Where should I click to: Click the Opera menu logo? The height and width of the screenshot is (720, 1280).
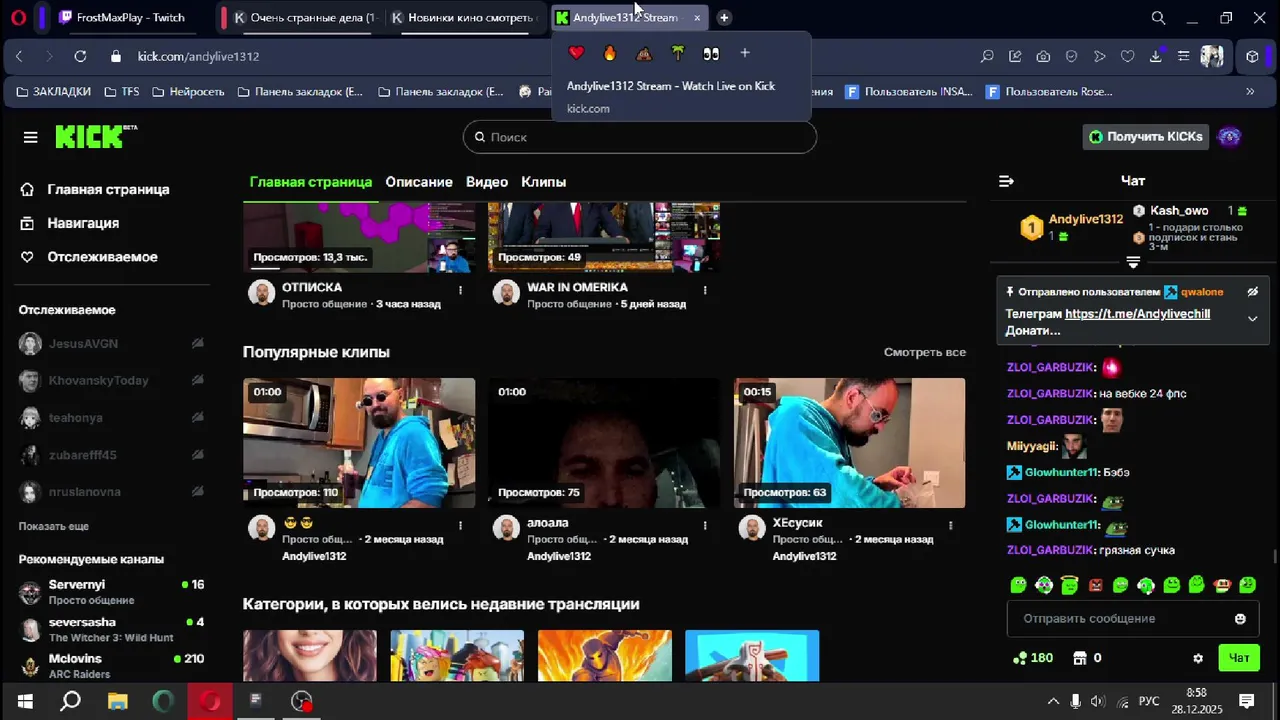point(17,17)
